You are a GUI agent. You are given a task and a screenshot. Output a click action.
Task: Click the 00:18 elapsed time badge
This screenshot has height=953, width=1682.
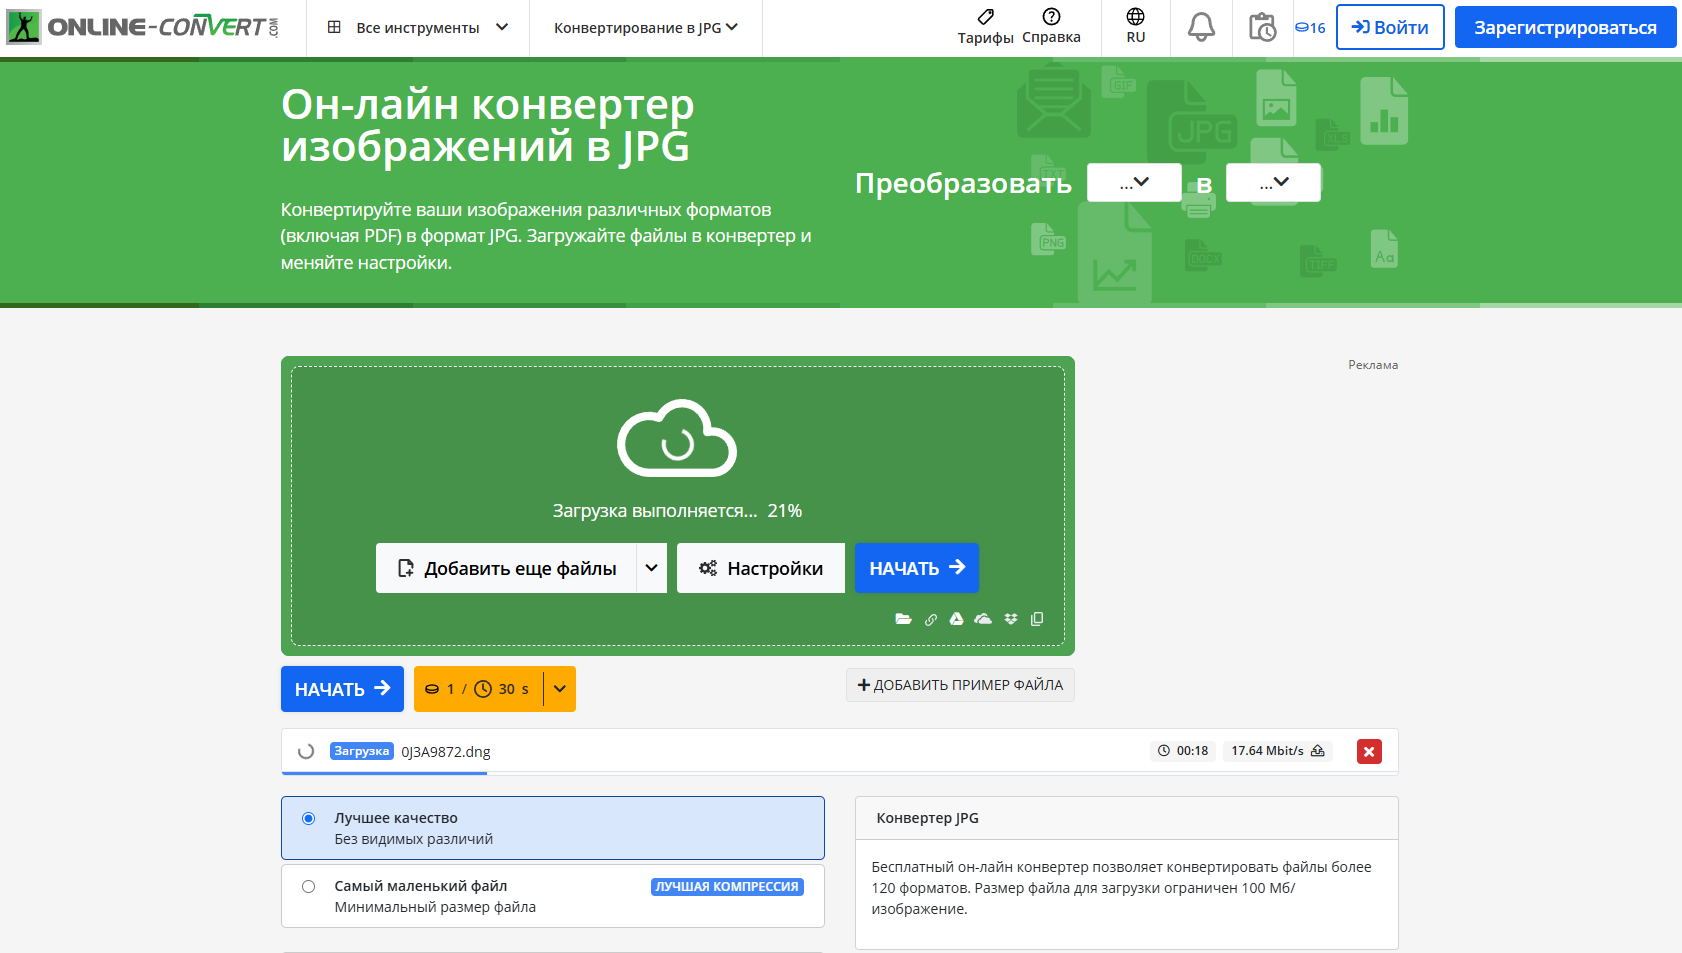(x=1183, y=751)
